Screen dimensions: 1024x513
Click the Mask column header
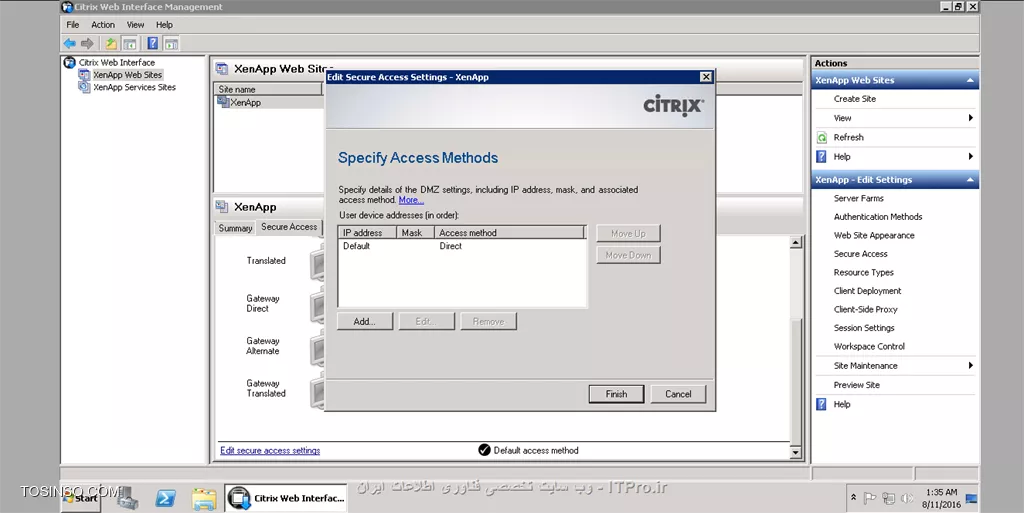click(x=416, y=232)
